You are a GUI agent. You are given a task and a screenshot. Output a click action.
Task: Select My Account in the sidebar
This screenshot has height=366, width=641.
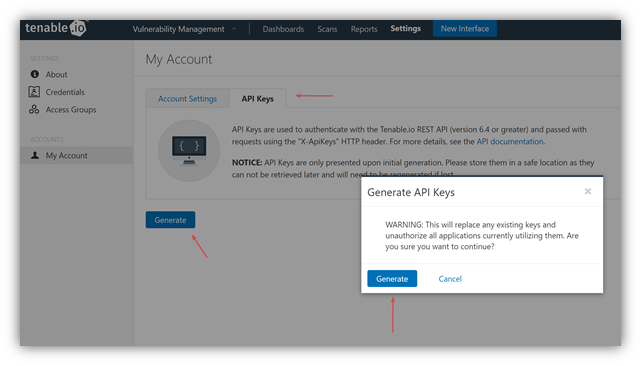[76, 155]
